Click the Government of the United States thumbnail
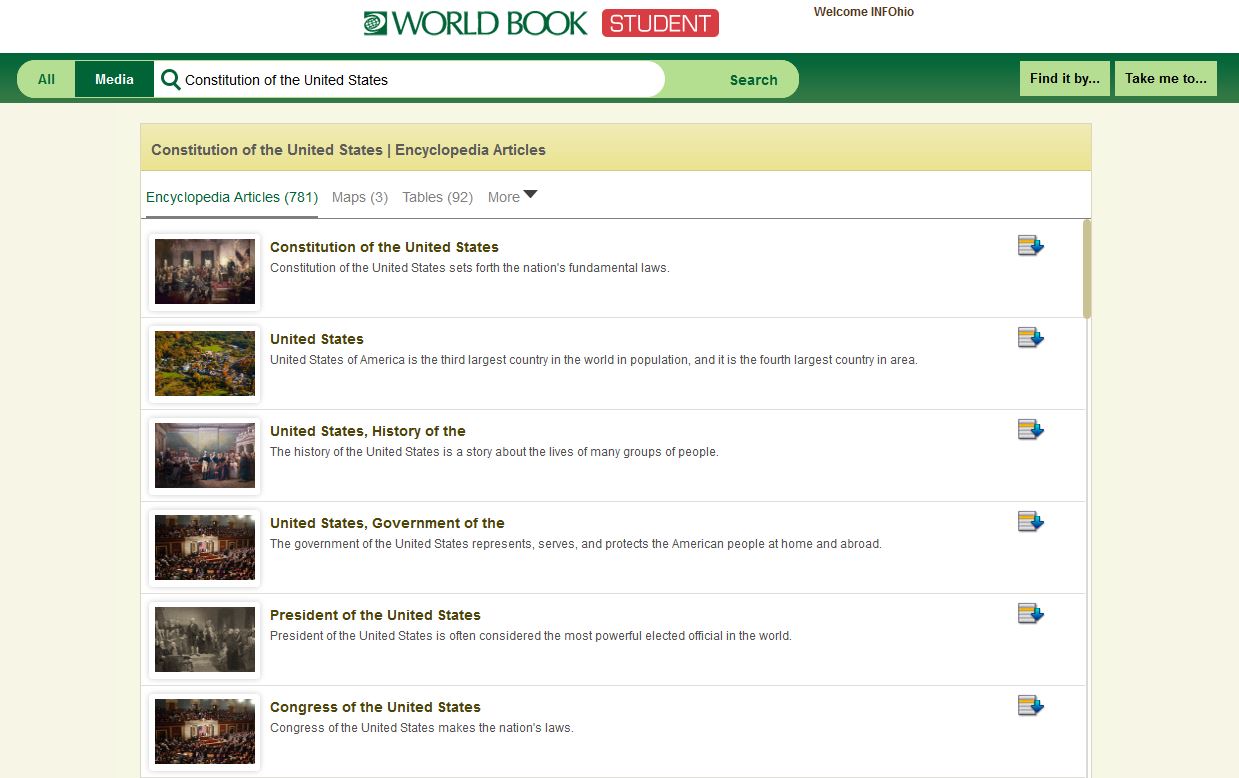The width and height of the screenshot is (1239, 778). (x=205, y=547)
